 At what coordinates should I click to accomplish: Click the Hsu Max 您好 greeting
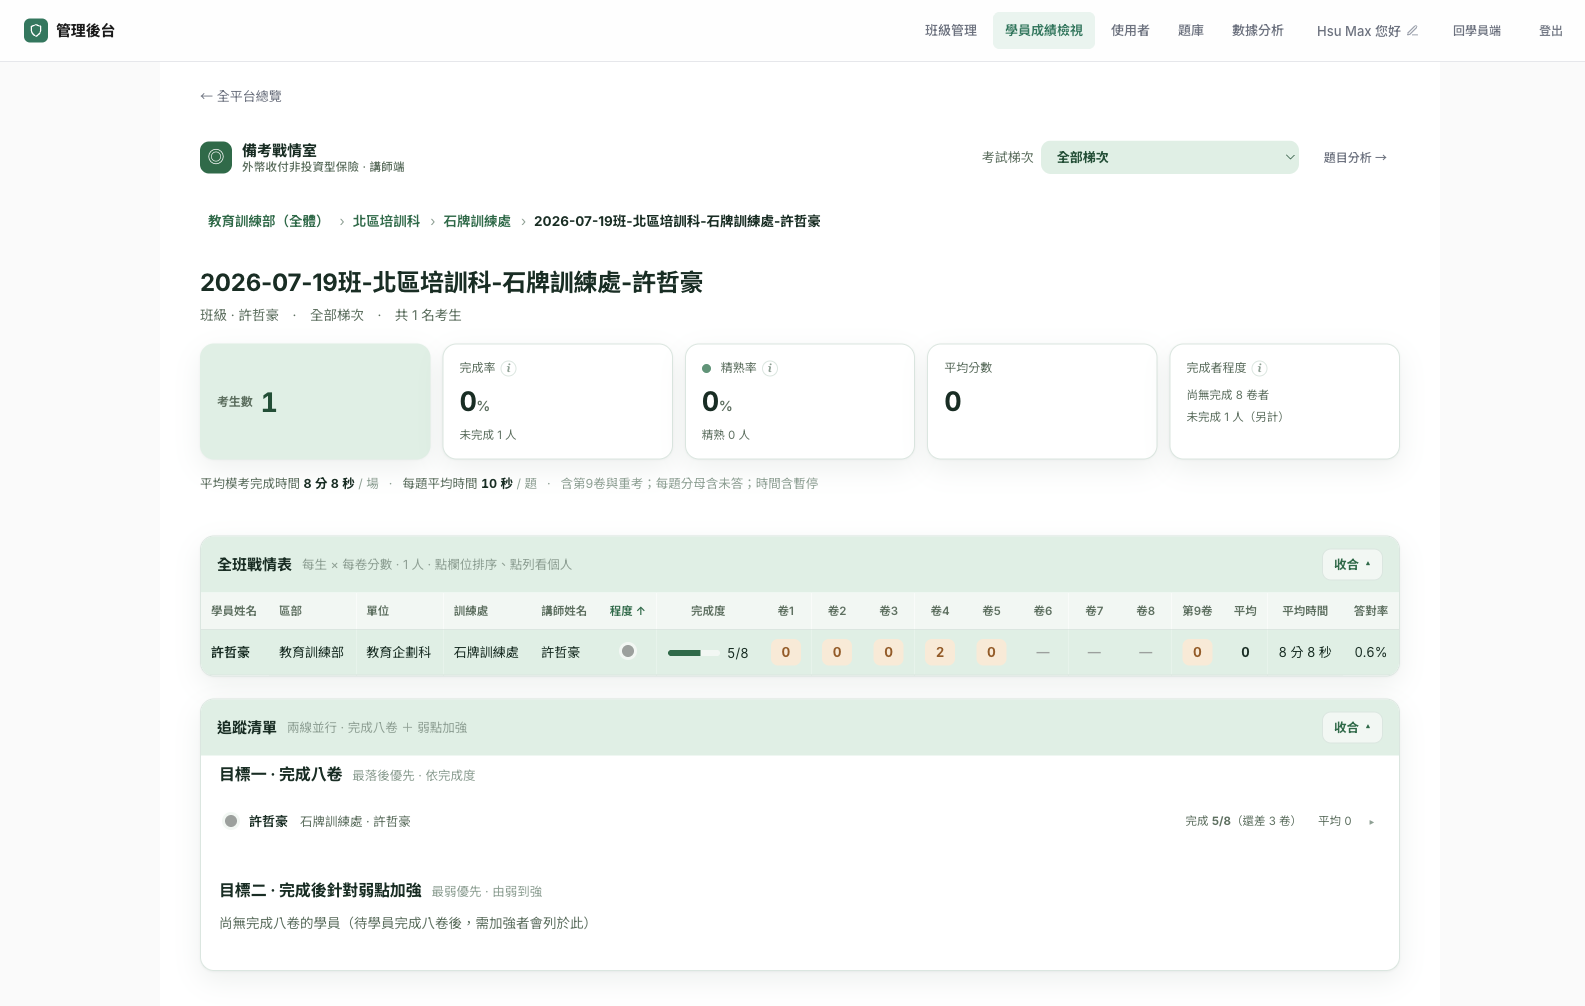[1358, 31]
